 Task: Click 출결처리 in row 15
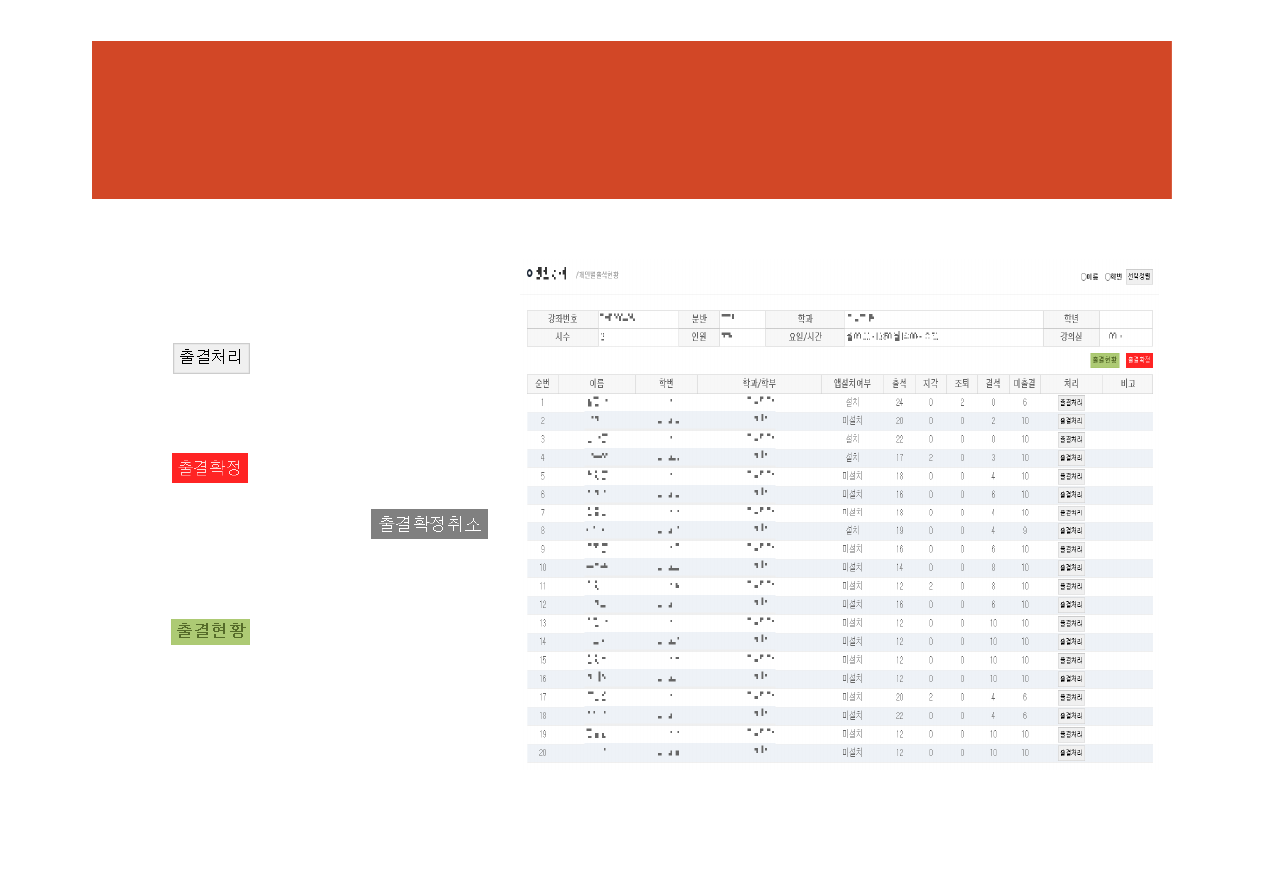(1071, 660)
